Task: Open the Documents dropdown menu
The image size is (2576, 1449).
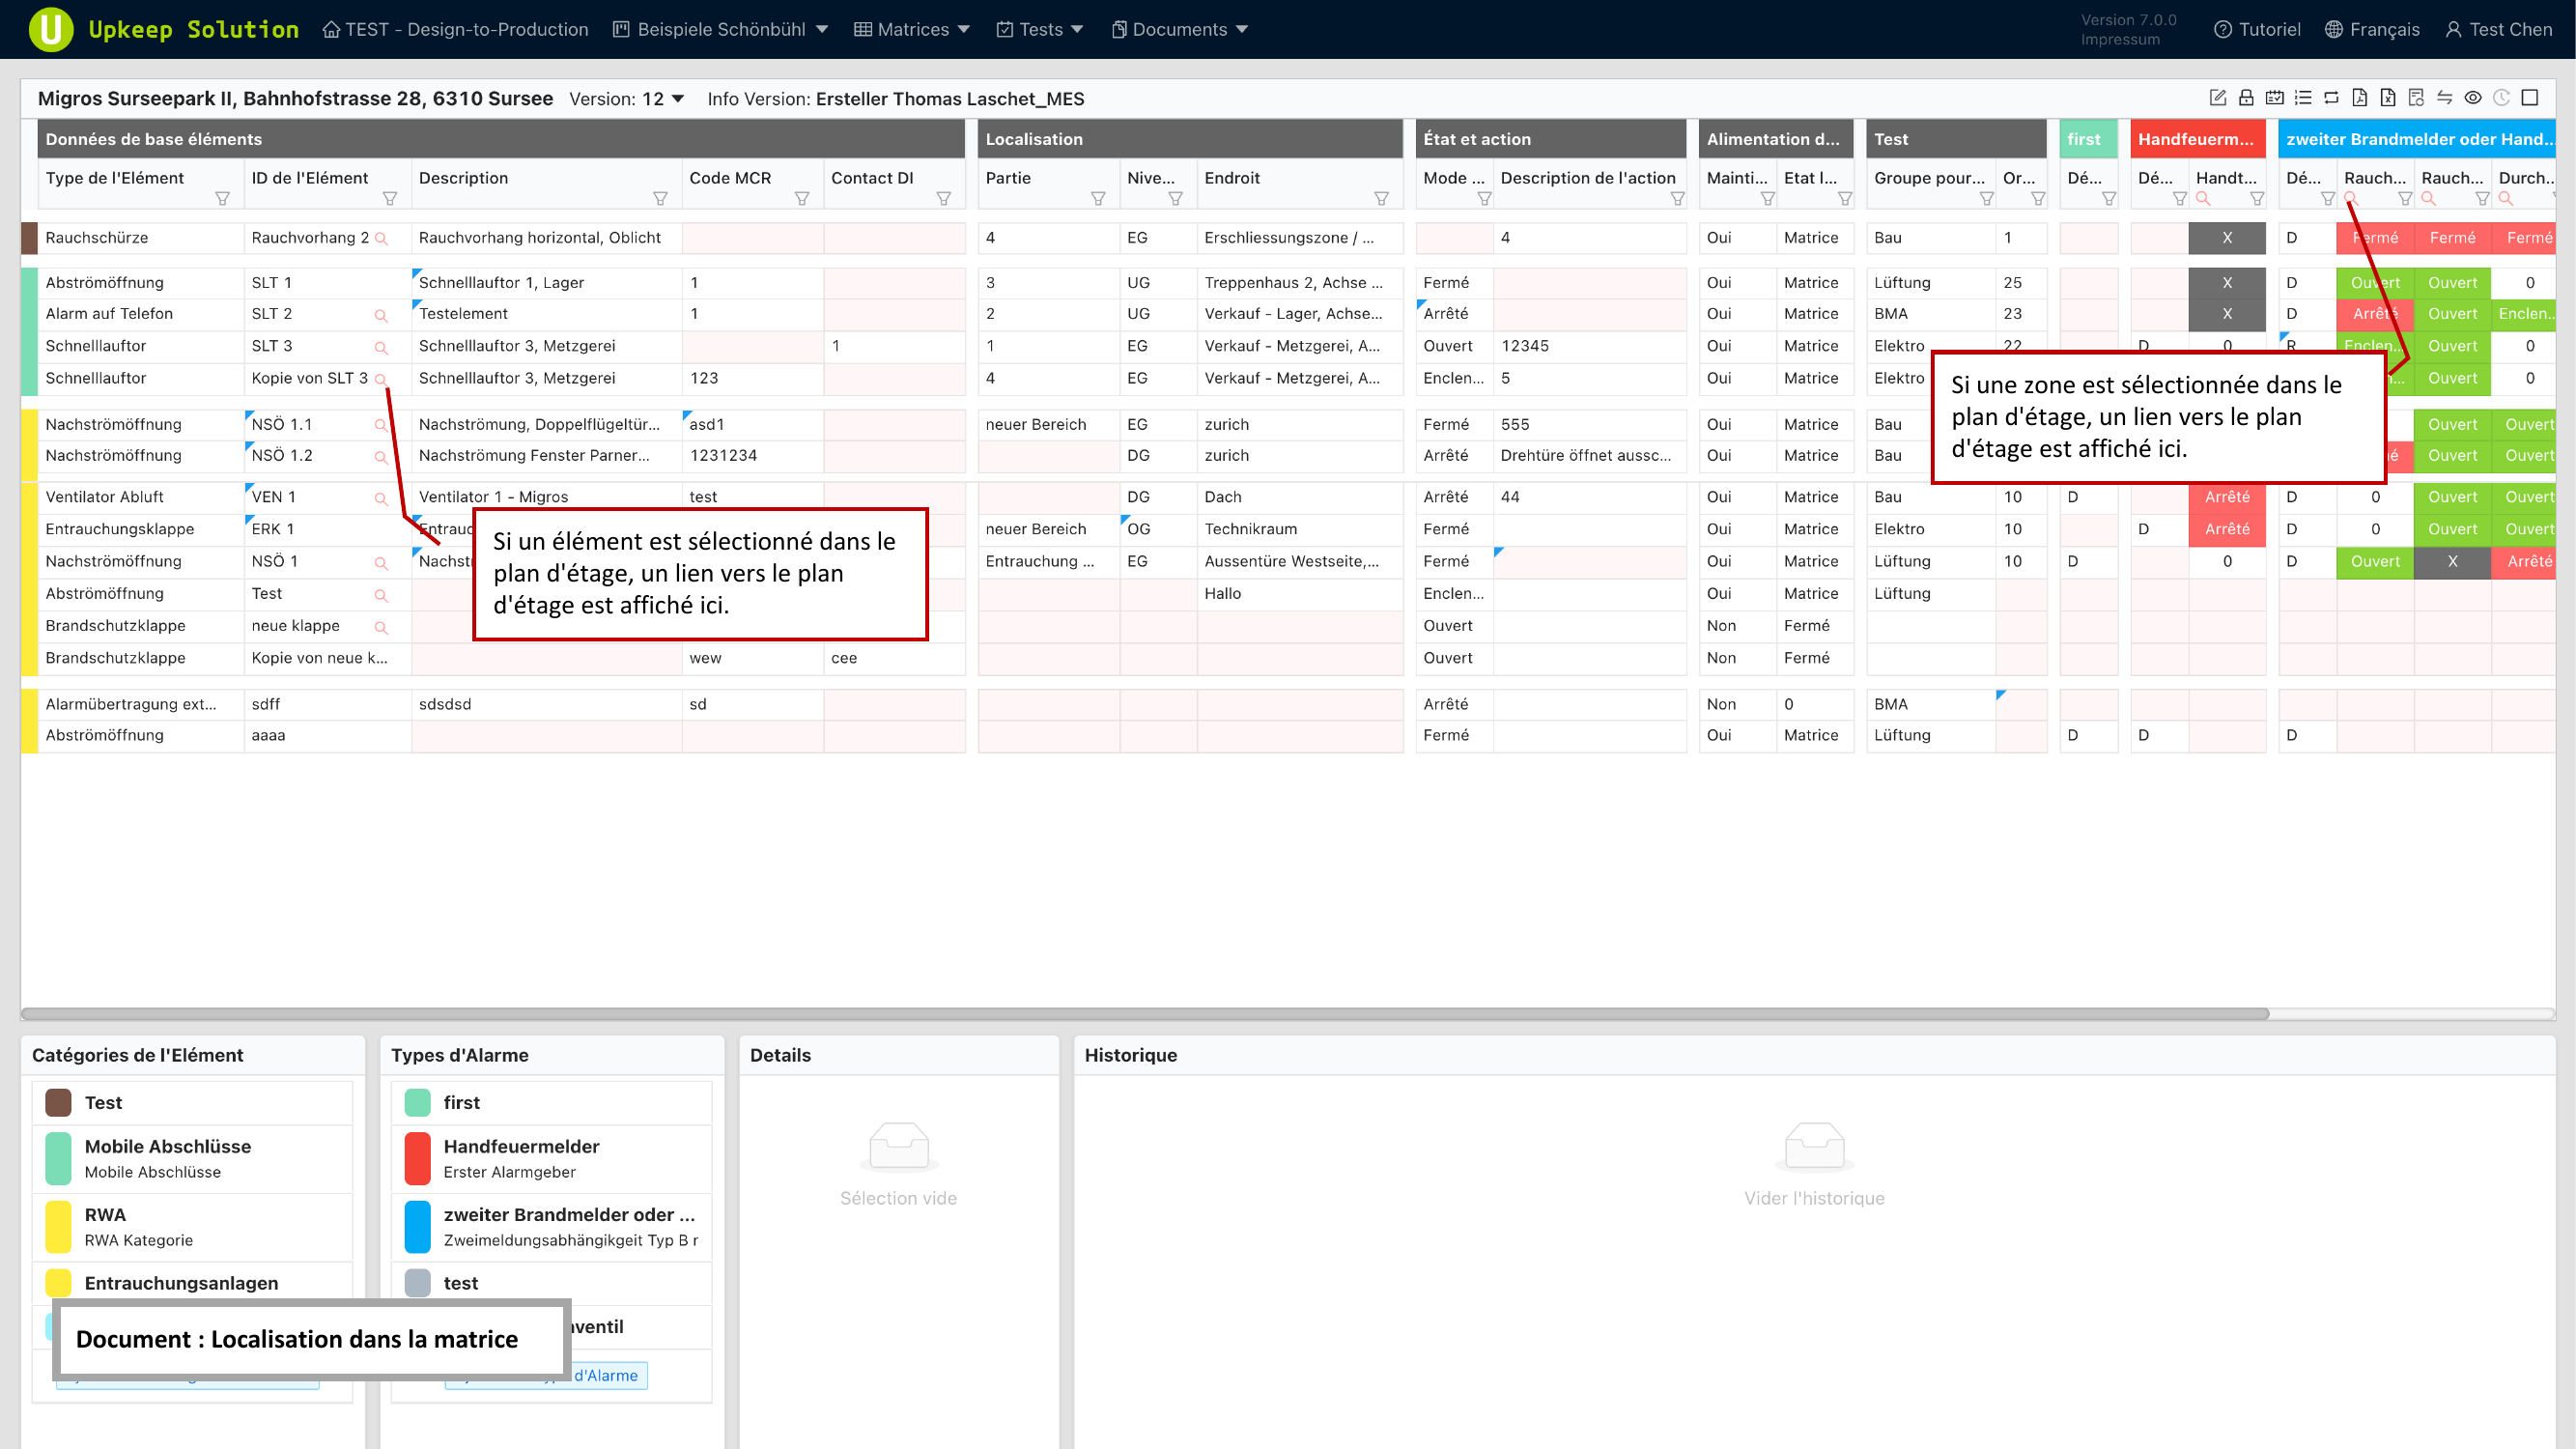Action: tap(1179, 29)
